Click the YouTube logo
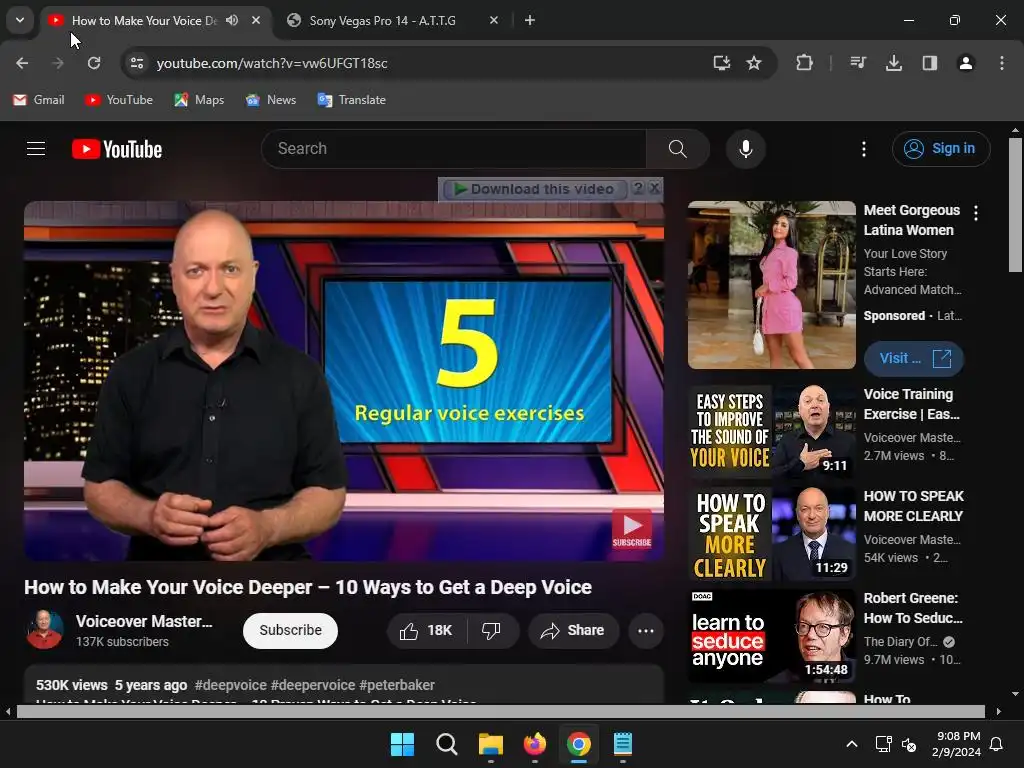The height and width of the screenshot is (768, 1024). 117,149
